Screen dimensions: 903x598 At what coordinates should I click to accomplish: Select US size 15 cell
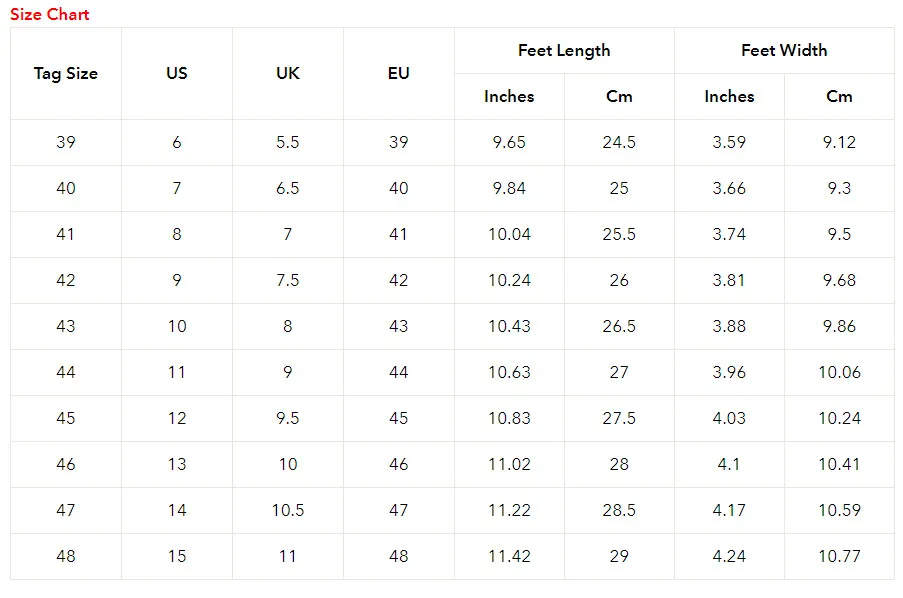tap(177, 556)
